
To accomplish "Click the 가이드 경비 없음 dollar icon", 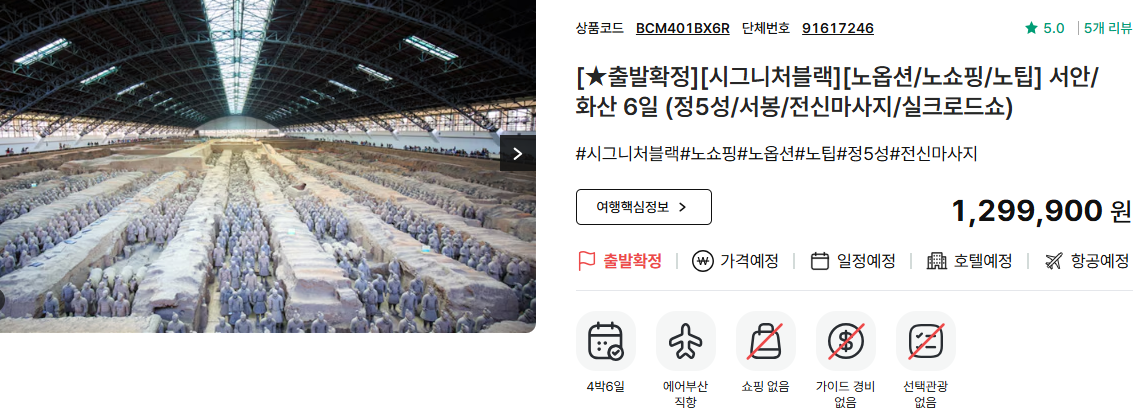I will pyautogui.click(x=845, y=341).
